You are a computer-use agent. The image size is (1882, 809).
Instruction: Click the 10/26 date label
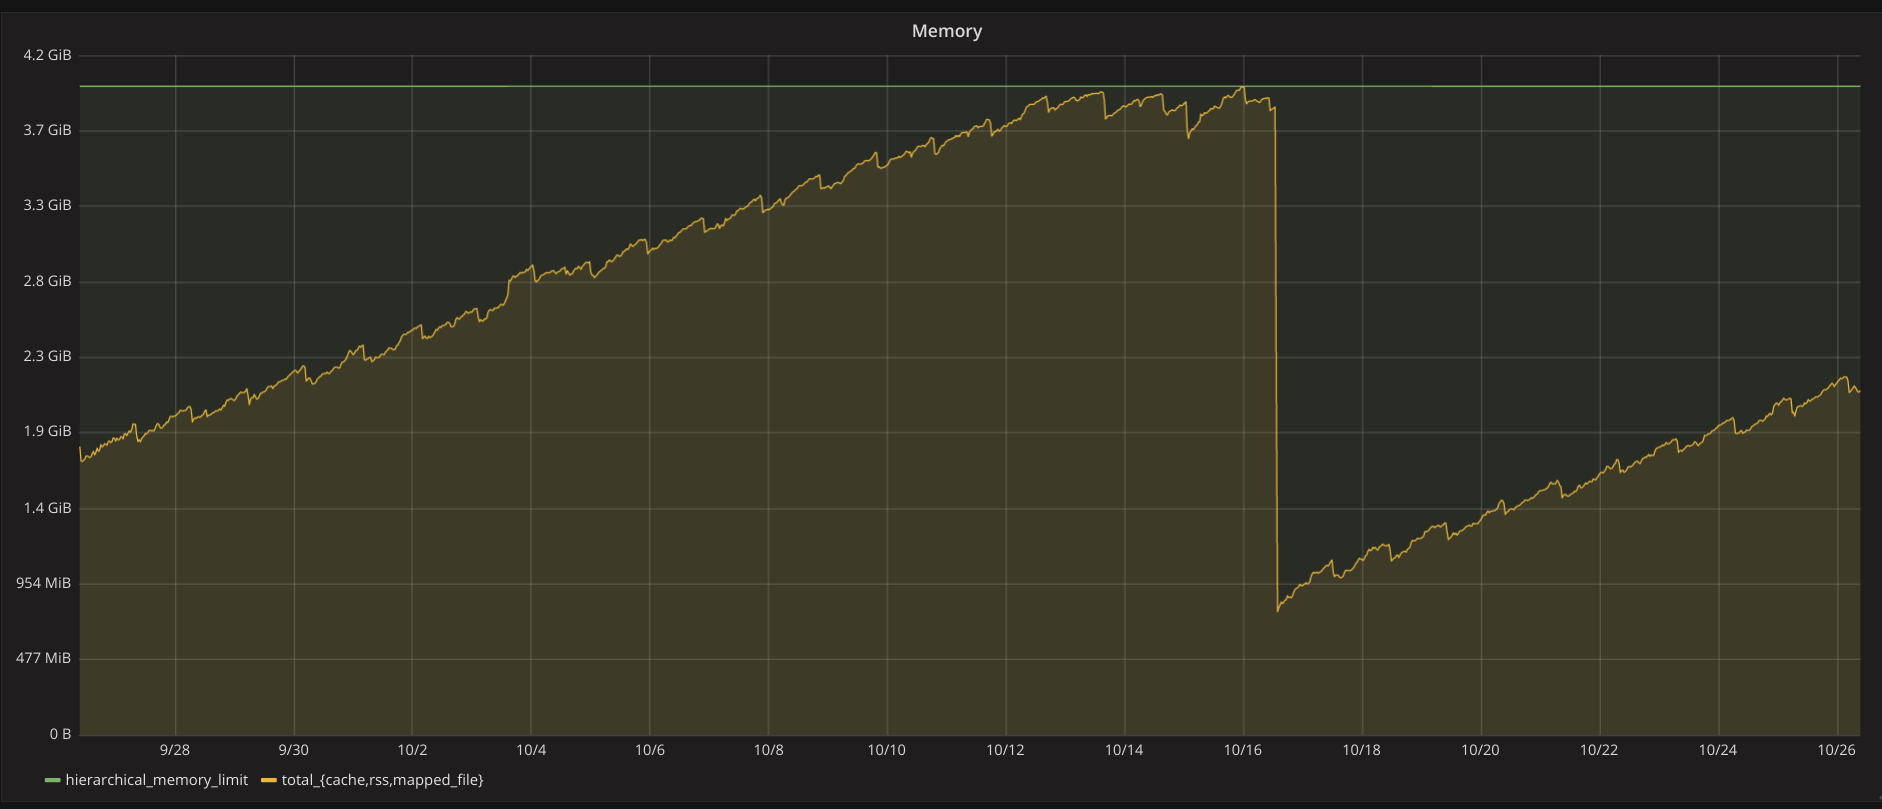[x=1836, y=750]
